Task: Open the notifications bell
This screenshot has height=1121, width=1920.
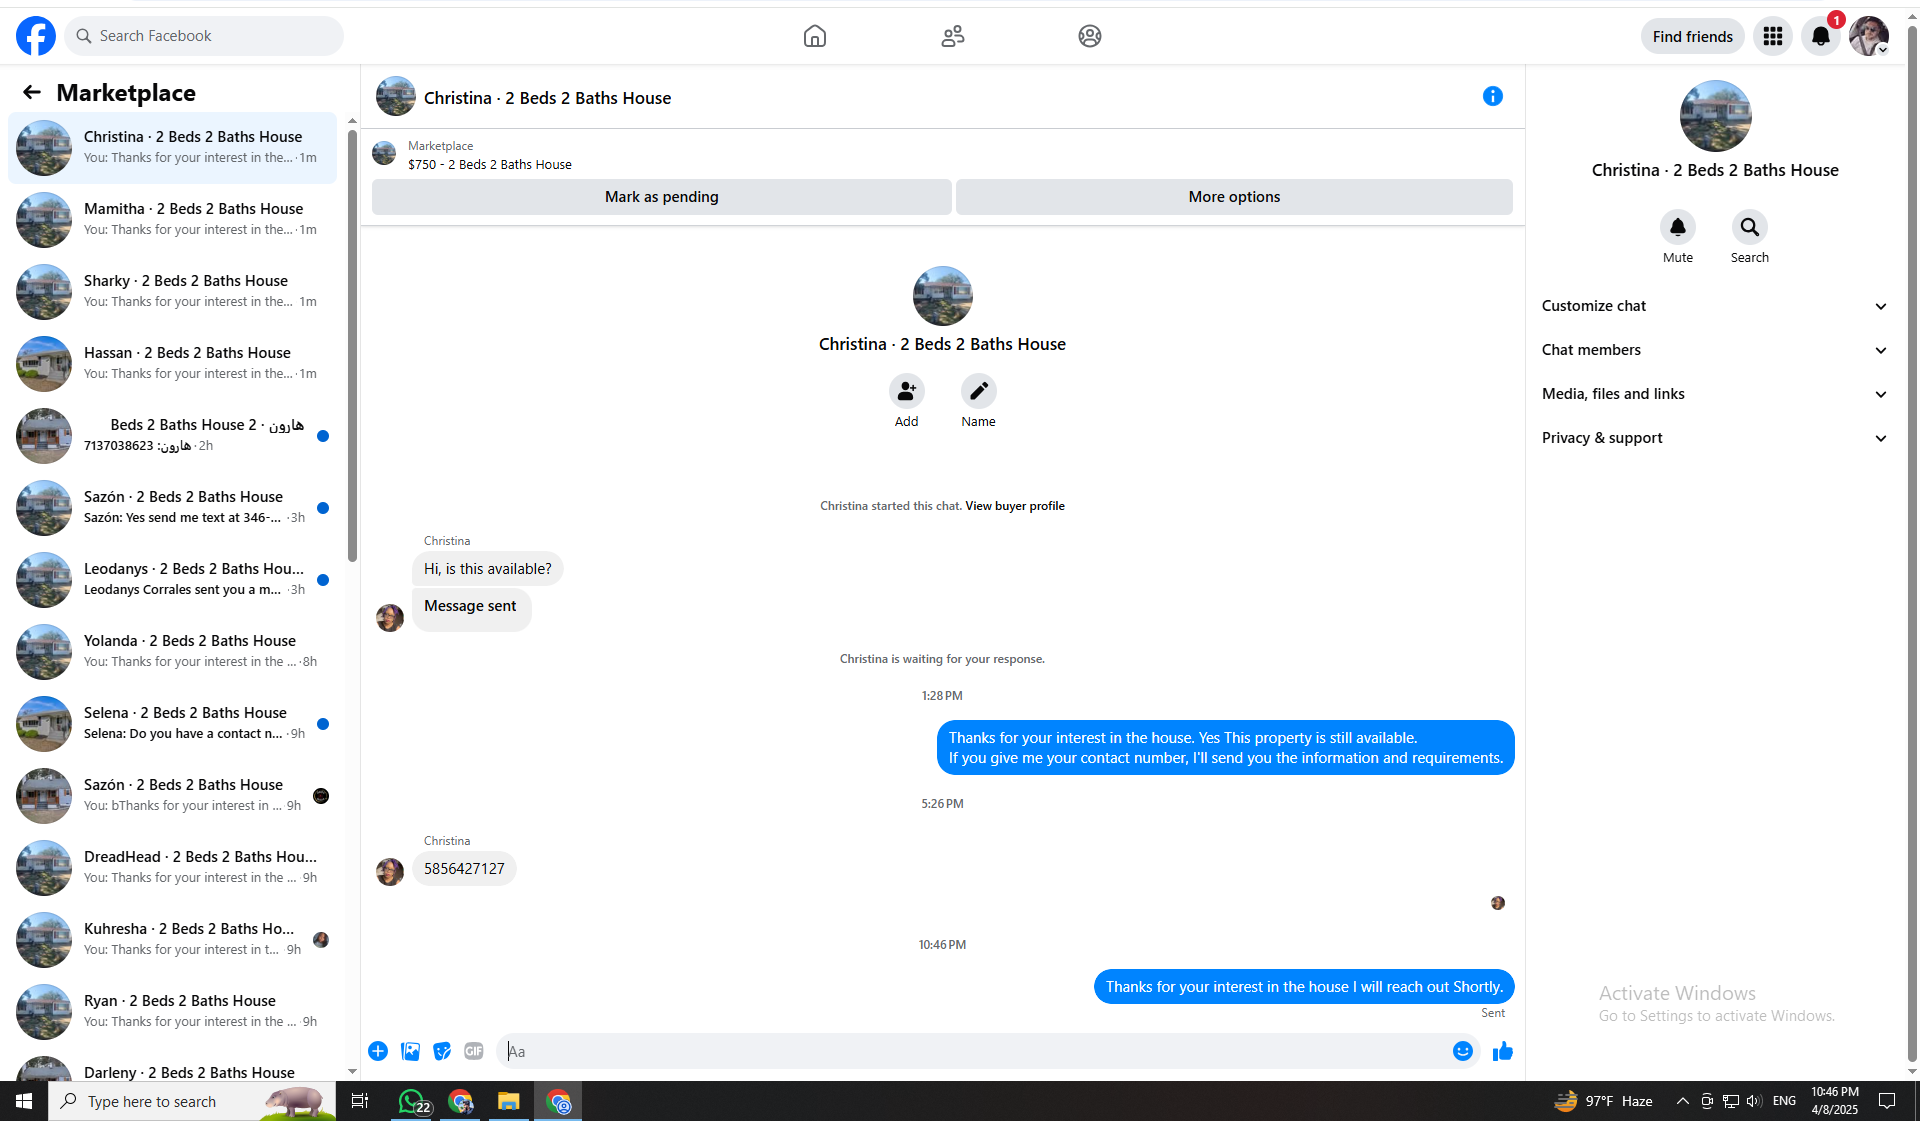Action: tap(1820, 36)
